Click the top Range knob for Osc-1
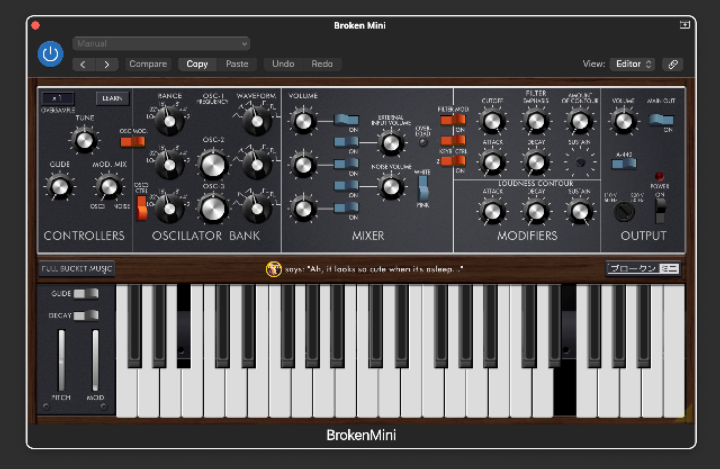The width and height of the screenshot is (720, 469). [x=169, y=121]
